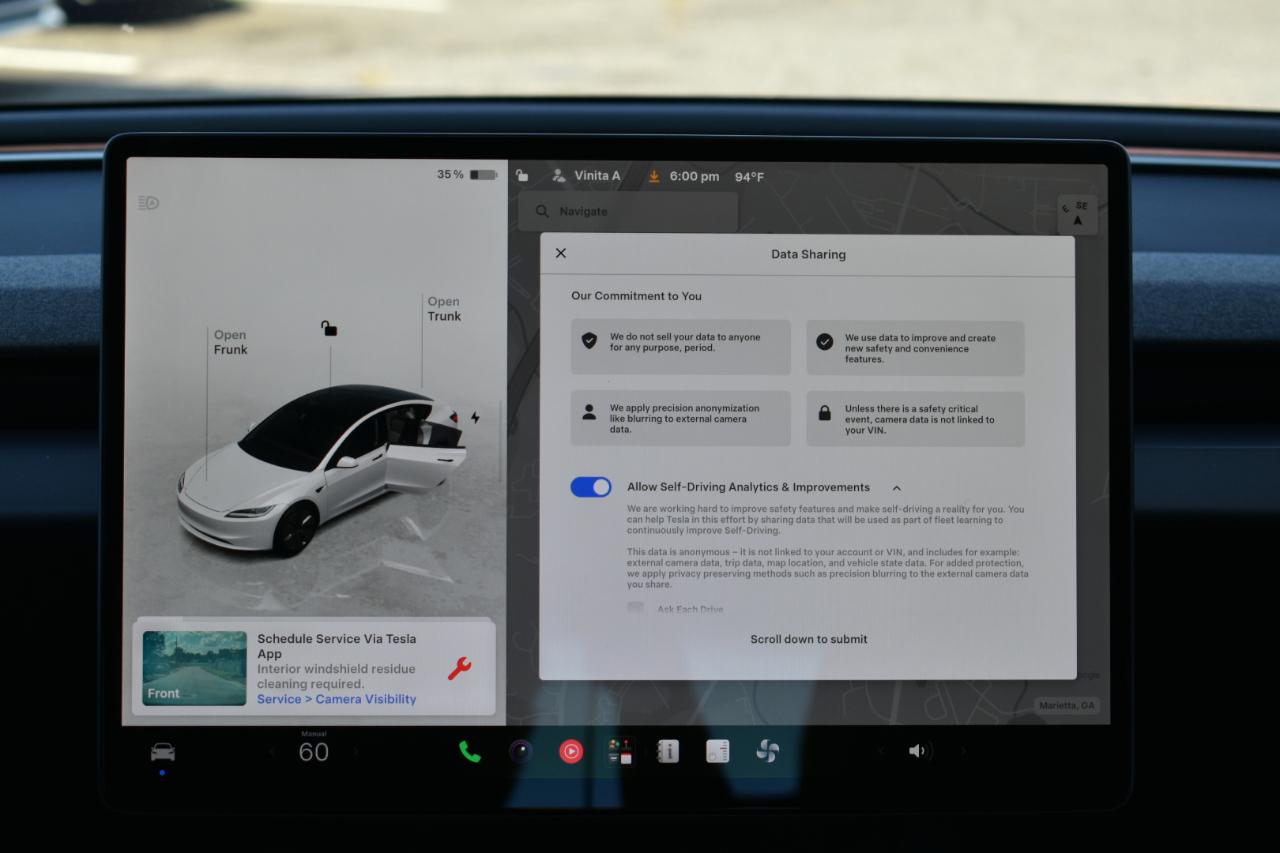Tap the shield icon on data card
Viewport: 1280px width, 853px height.
pyautogui.click(x=589, y=341)
